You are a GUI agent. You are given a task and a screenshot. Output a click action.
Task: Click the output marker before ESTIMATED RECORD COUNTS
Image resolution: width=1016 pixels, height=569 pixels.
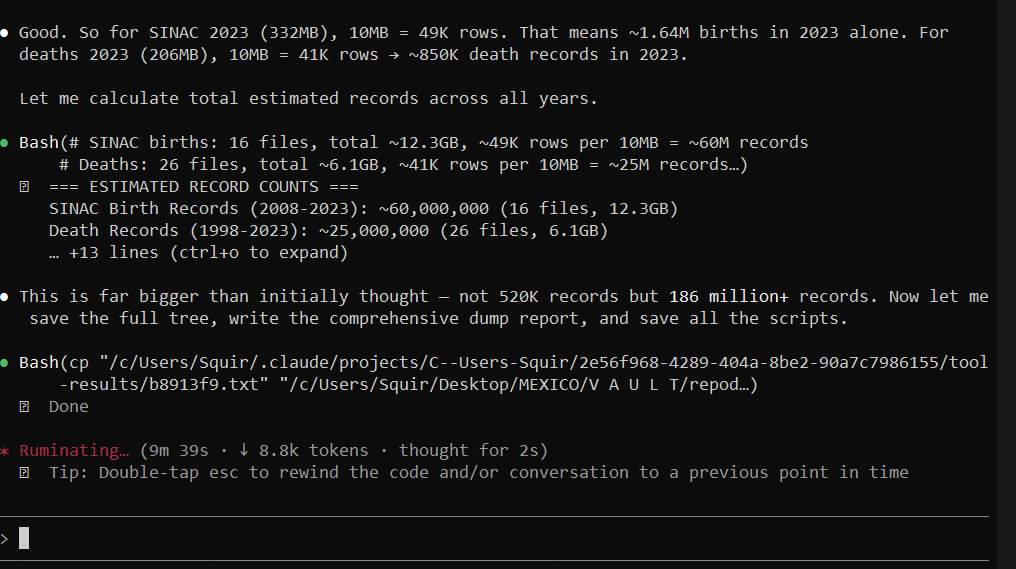(24, 187)
